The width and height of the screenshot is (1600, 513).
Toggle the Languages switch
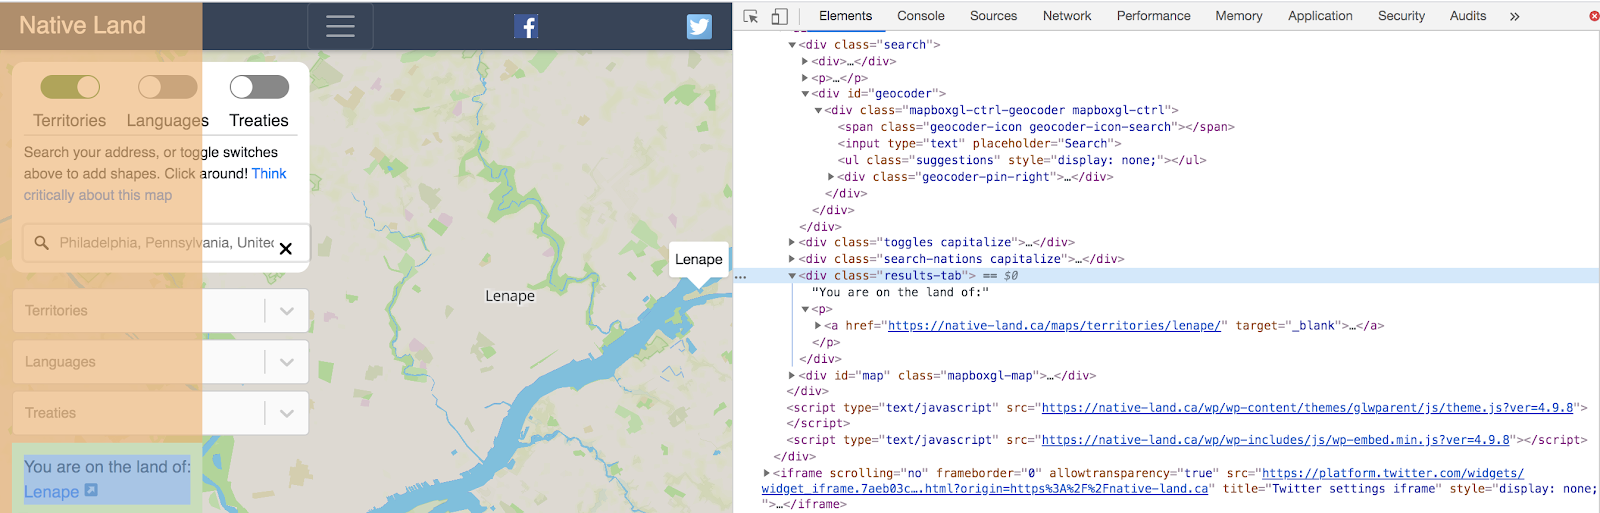pyautogui.click(x=167, y=87)
